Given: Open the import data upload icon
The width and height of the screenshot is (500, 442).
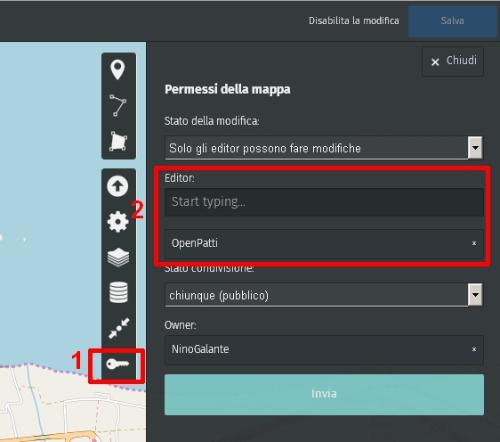Looking at the screenshot, I should pyautogui.click(x=117, y=186).
